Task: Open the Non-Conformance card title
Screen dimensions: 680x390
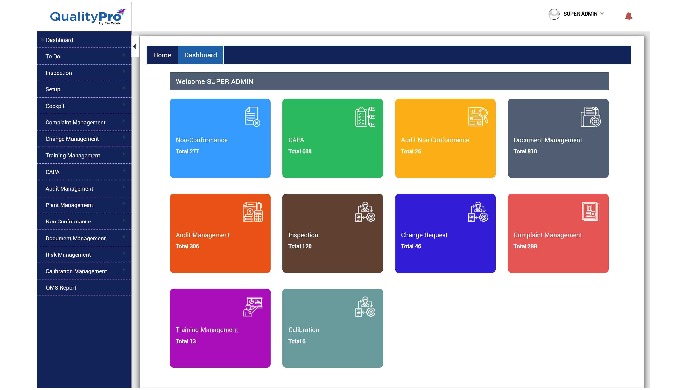Action: pyautogui.click(x=201, y=140)
